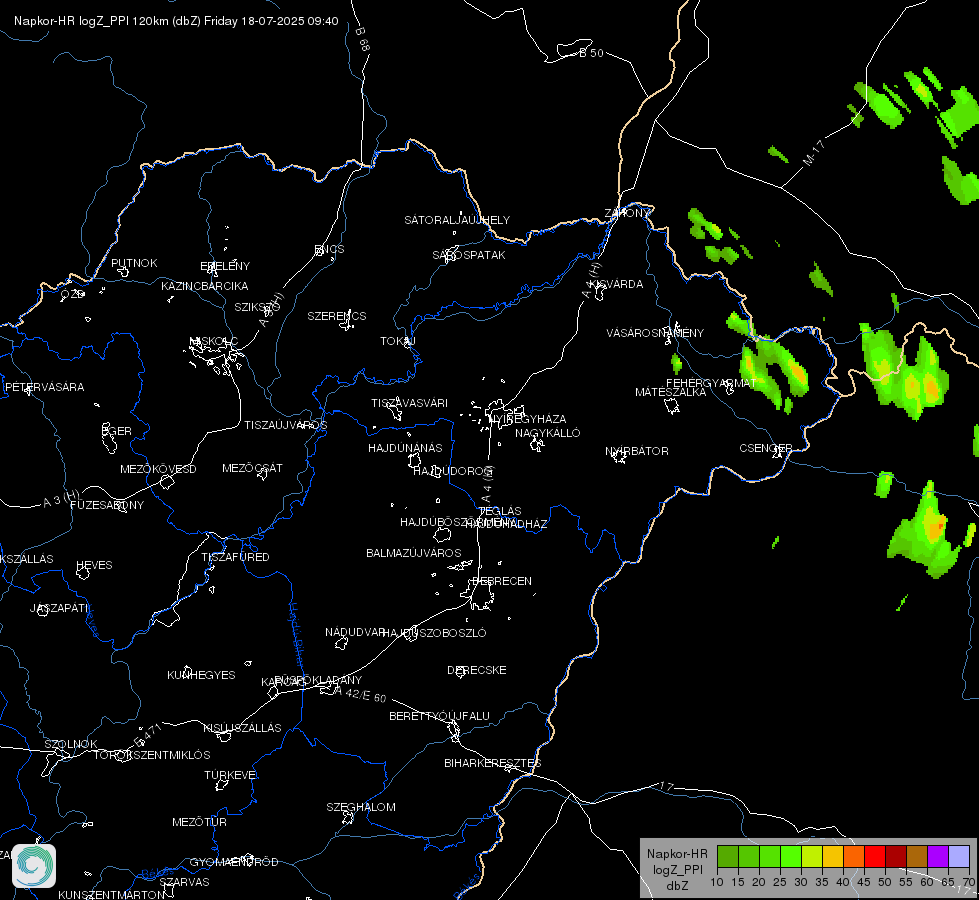Select the 10–15 dBZ dark green legend swatch
Screen dimensions: 979x900
coord(727,856)
